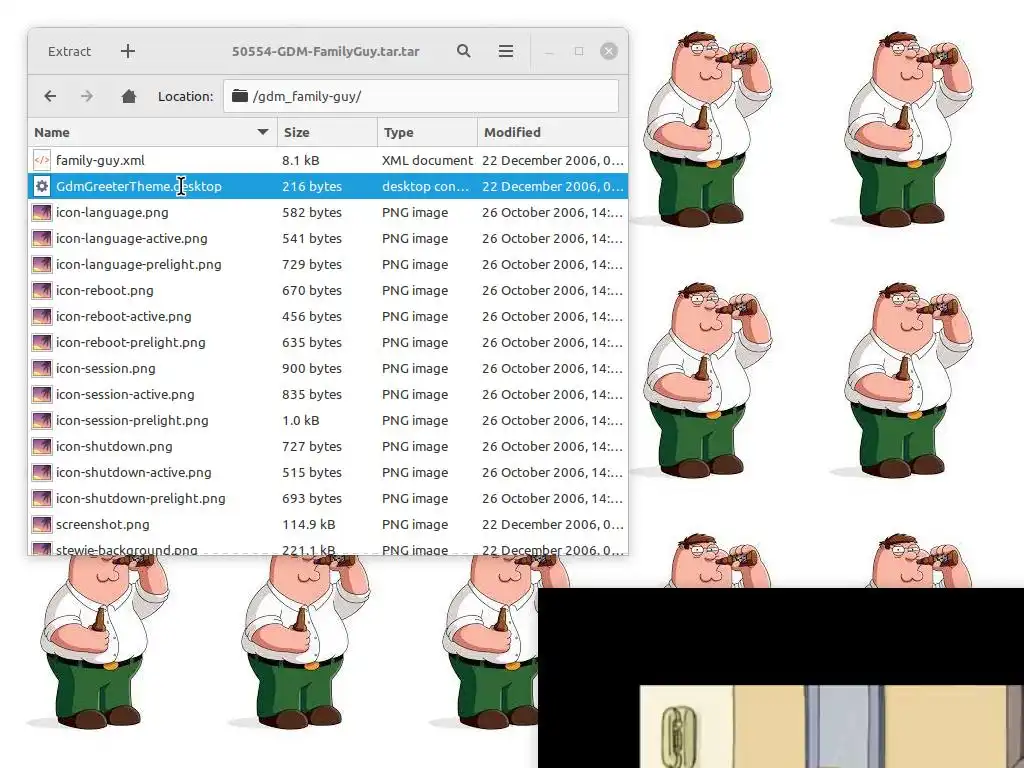Click XML file icon of family-guy.xml
This screenshot has width=1024, height=768.
click(x=42, y=160)
